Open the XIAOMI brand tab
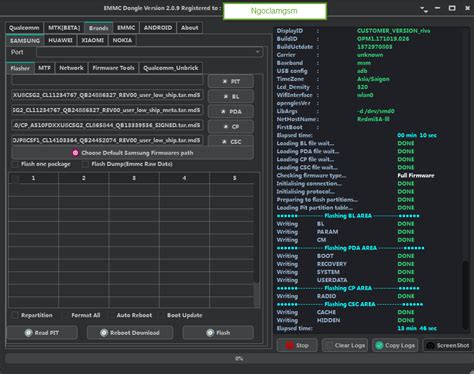474x374 pixels. (x=92, y=40)
